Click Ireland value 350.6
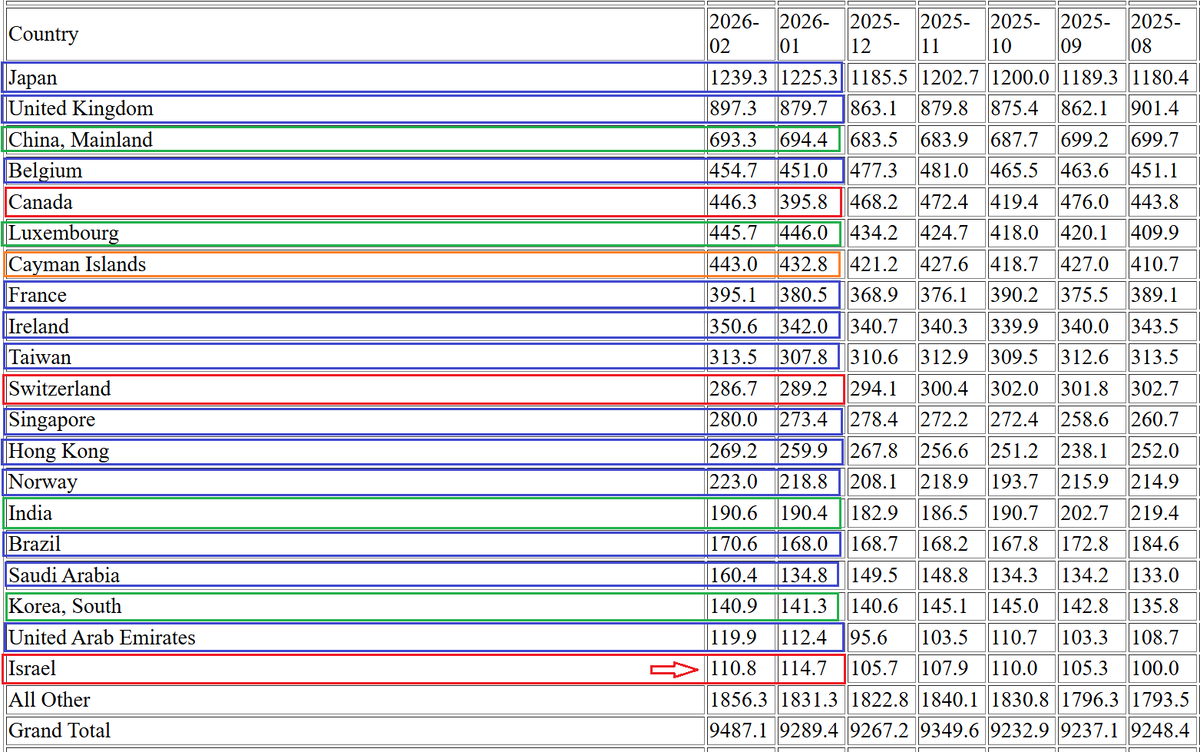The width and height of the screenshot is (1200, 752). coord(733,326)
